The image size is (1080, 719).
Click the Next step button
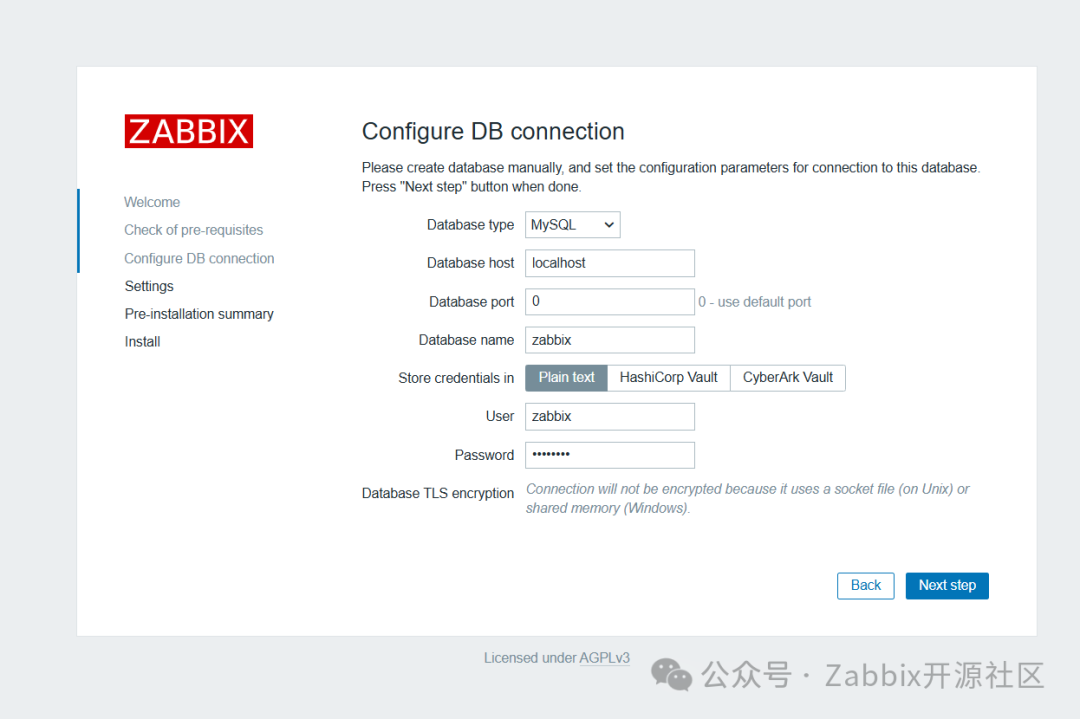pyautogui.click(x=946, y=585)
